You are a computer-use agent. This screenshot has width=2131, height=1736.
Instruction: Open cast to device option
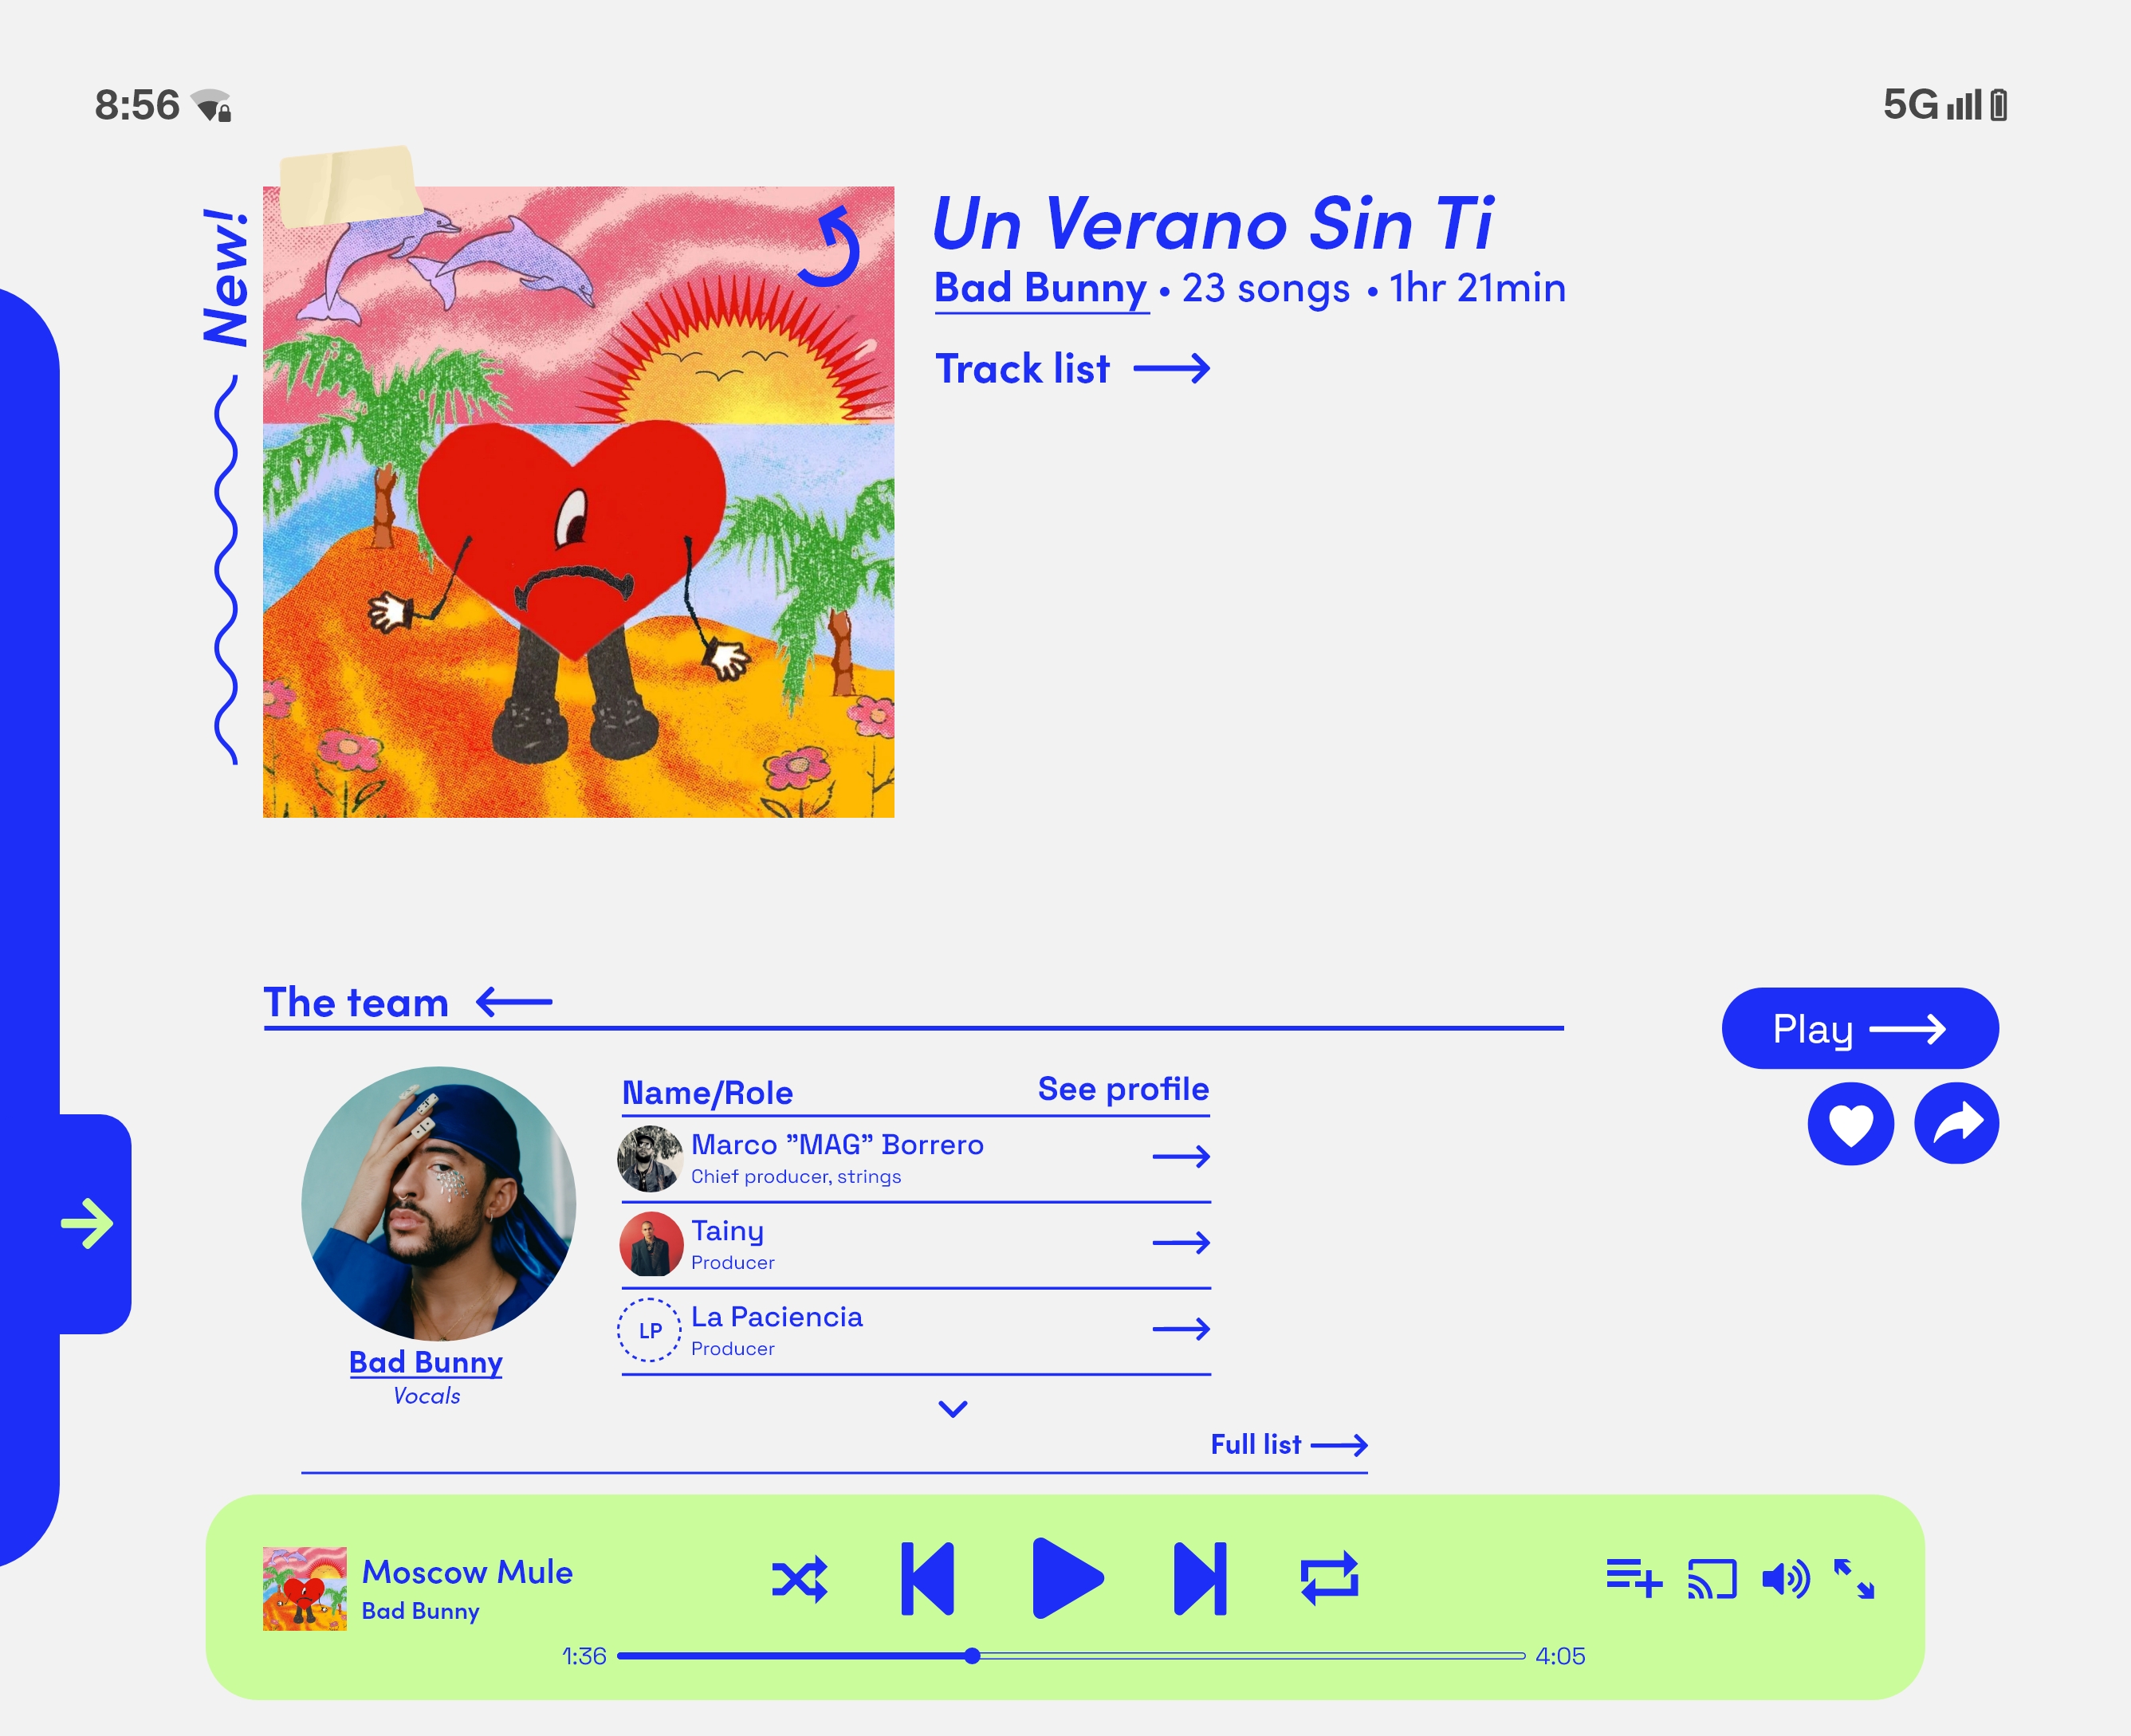(1712, 1579)
